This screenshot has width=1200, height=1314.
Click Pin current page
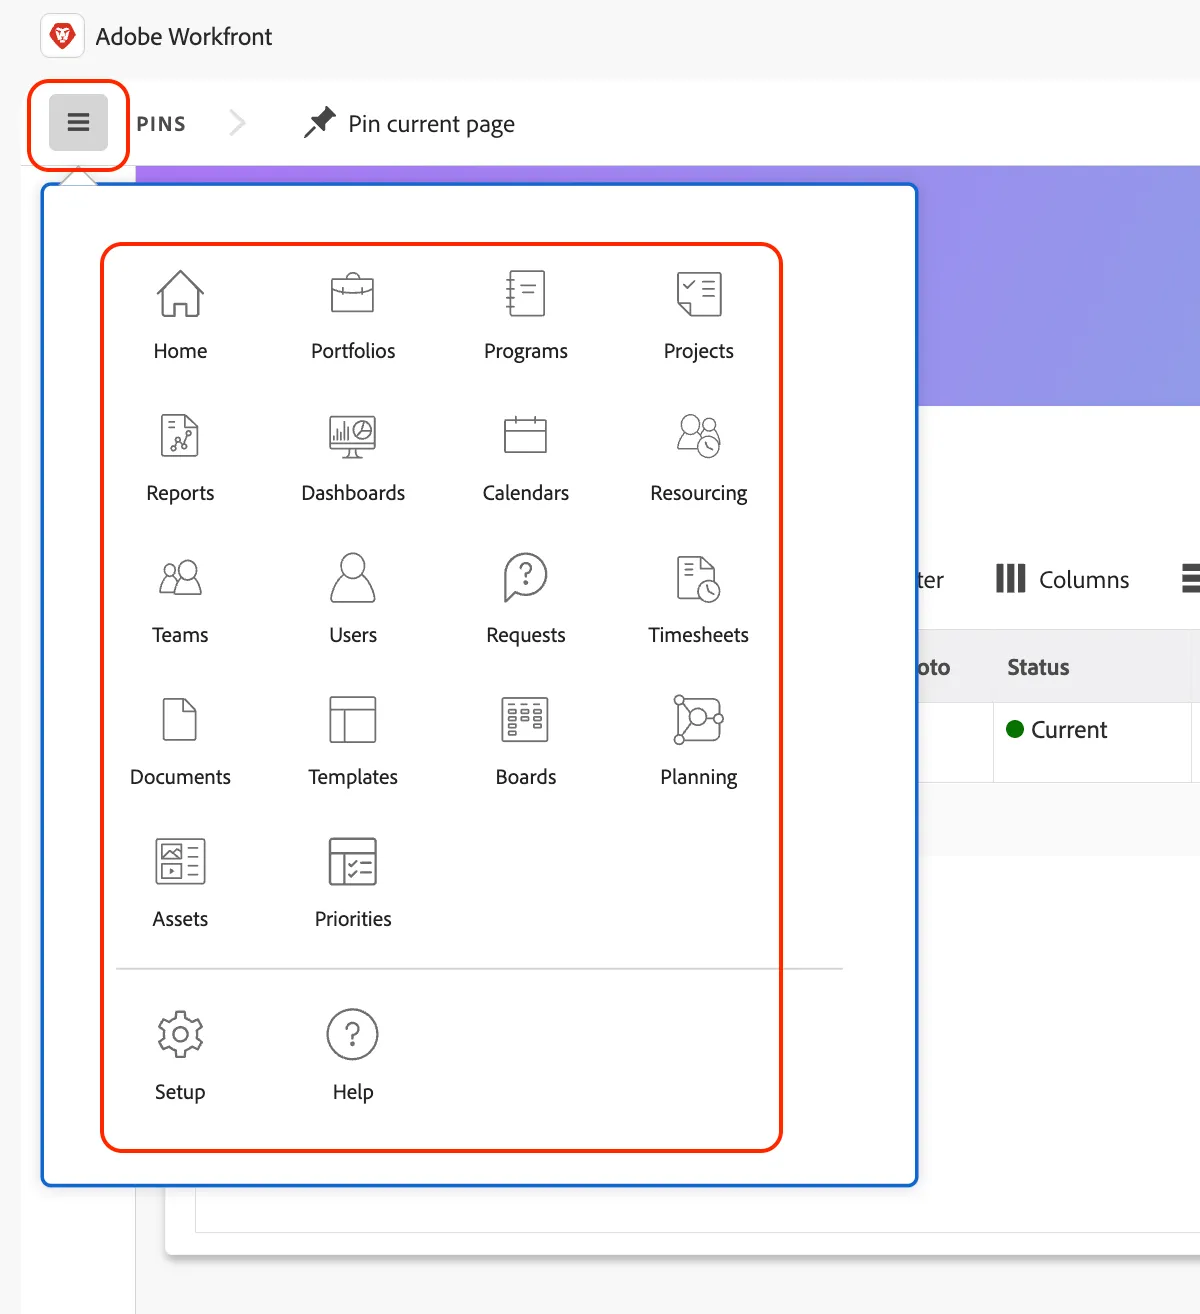[x=409, y=123]
